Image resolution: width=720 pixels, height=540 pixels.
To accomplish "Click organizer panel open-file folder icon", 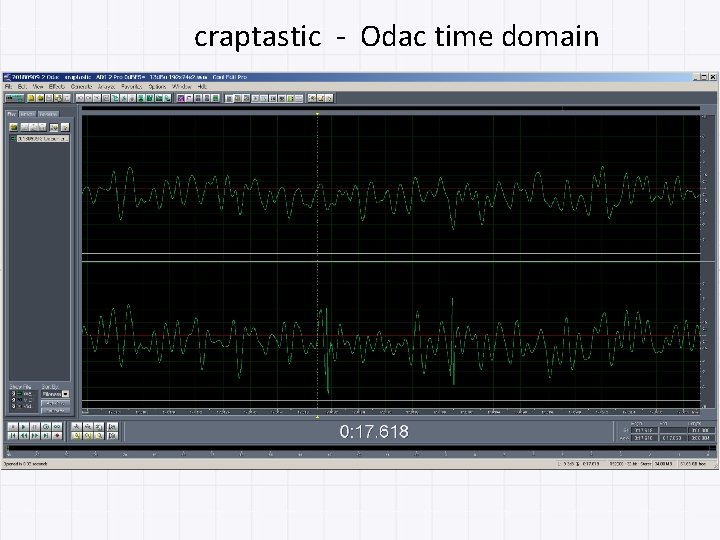I will [x=13, y=127].
